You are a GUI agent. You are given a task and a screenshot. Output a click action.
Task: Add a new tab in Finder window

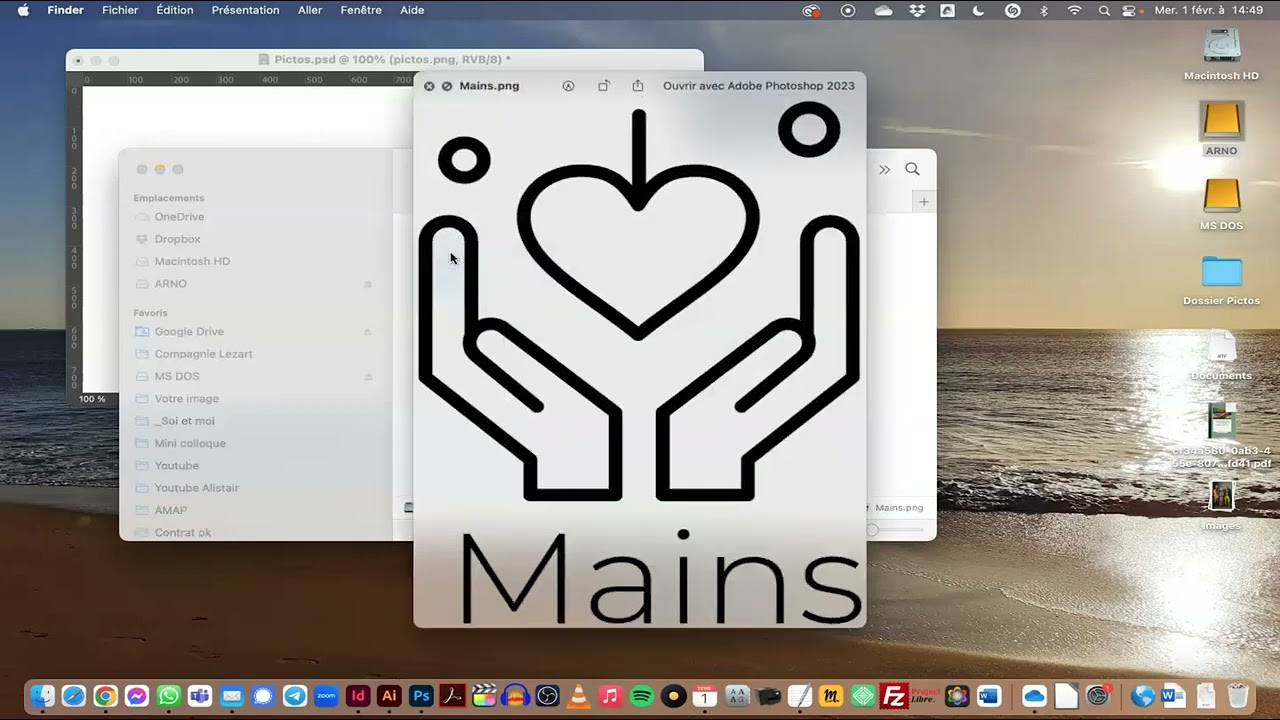tap(924, 202)
